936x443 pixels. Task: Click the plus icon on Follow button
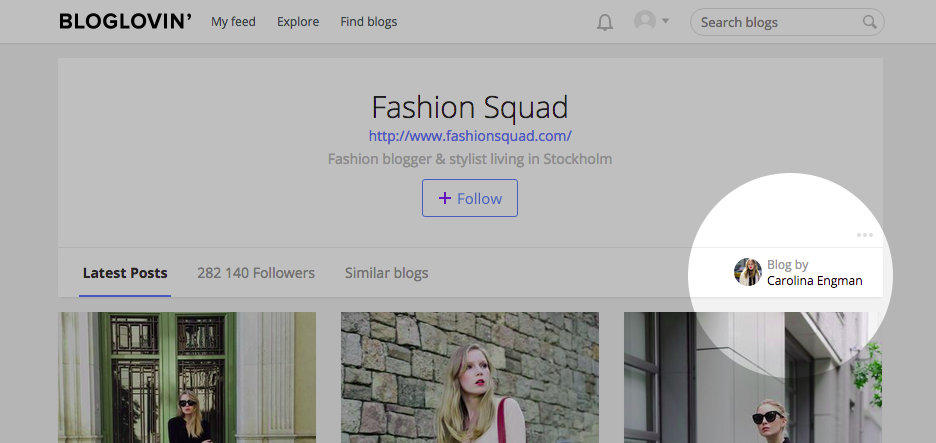click(x=445, y=198)
